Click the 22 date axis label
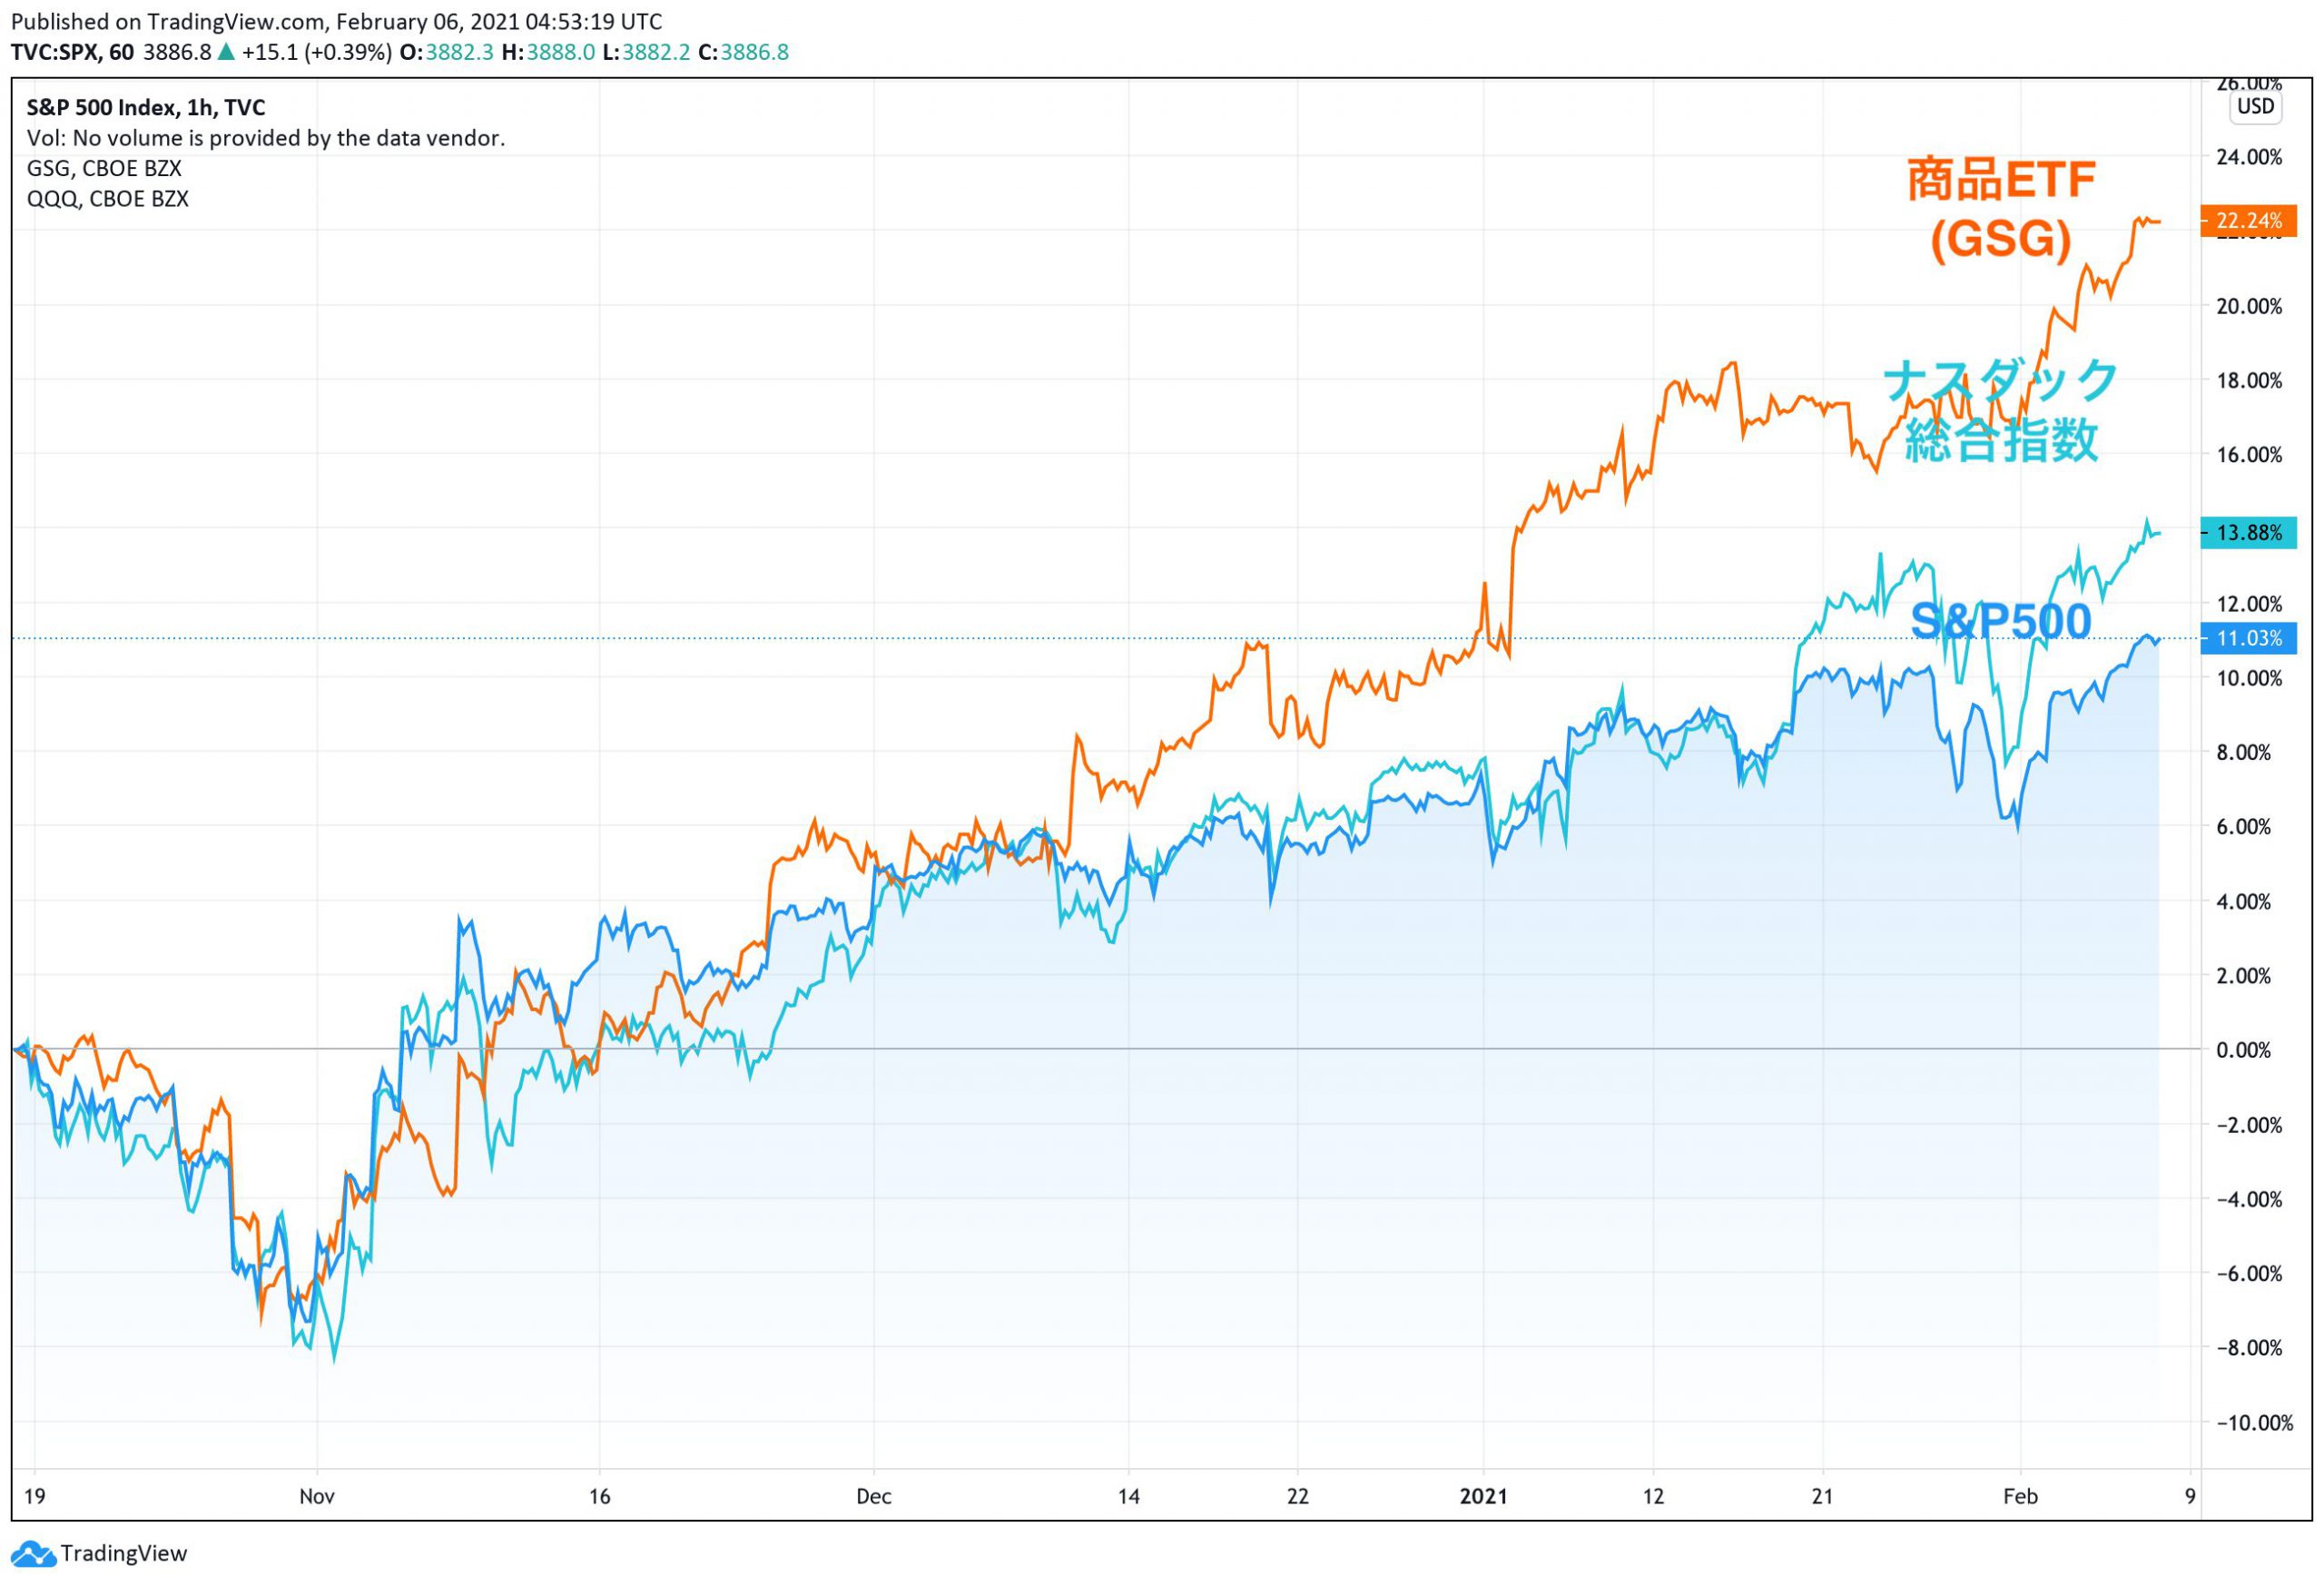 click(x=1297, y=1496)
